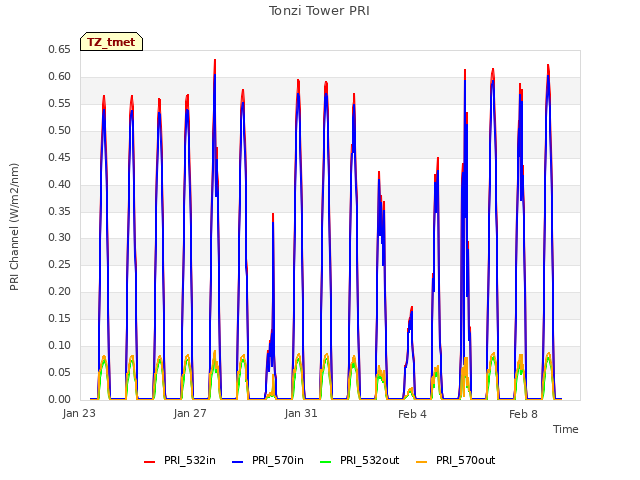
Task: Click the 0.50 y-axis tick label
Action: [60, 130]
